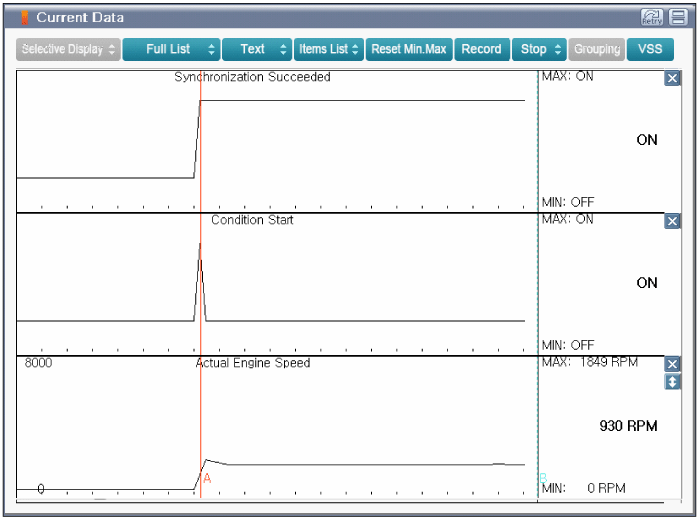Image resolution: width=700 pixels, height=519 pixels.
Task: Click the MIN: 0 RPM readout
Action: 583,488
